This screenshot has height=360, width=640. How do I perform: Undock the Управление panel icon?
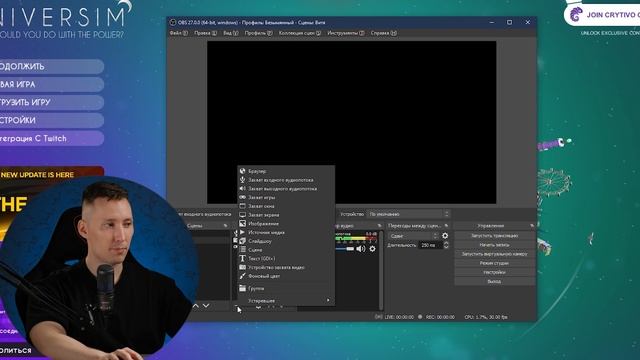(532, 226)
